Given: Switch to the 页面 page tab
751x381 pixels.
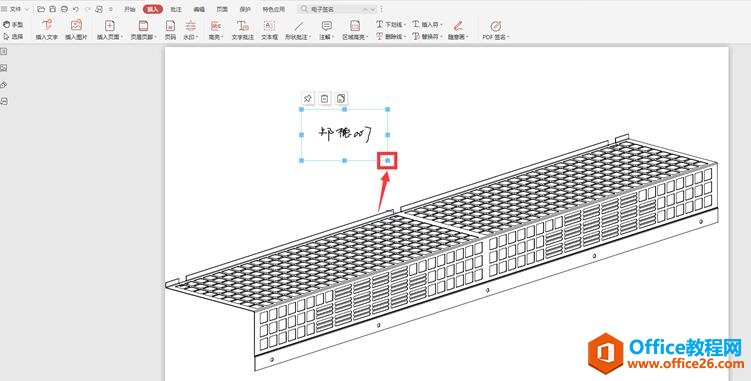Looking at the screenshot, I should point(222,9).
